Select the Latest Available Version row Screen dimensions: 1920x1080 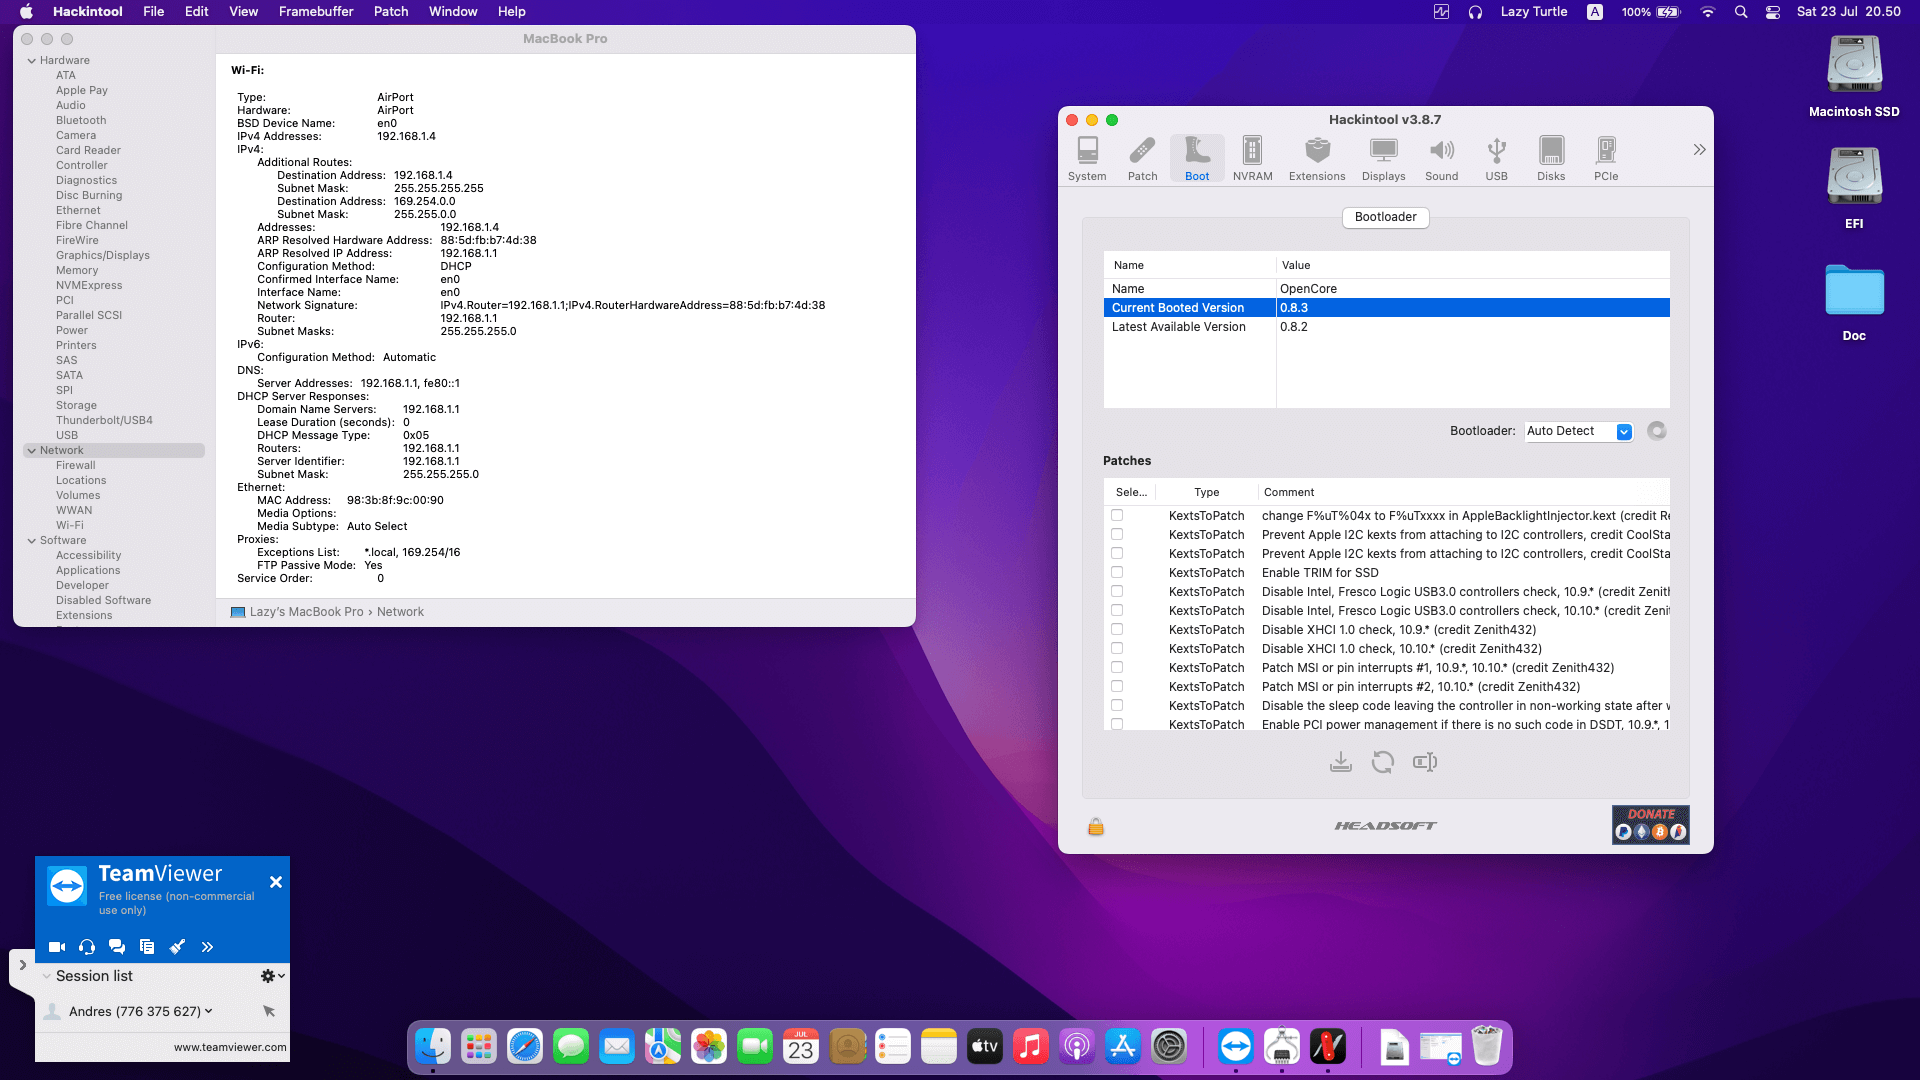tap(1386, 327)
